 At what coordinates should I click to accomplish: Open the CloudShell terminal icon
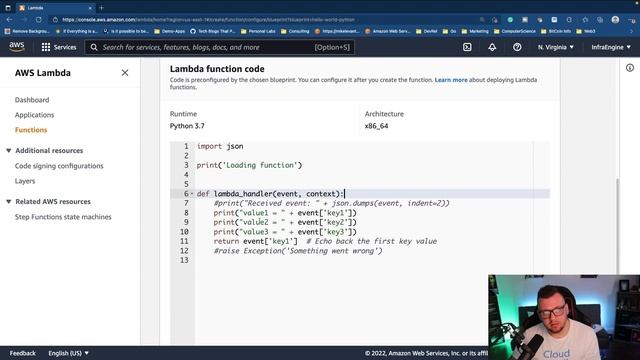[467, 47]
